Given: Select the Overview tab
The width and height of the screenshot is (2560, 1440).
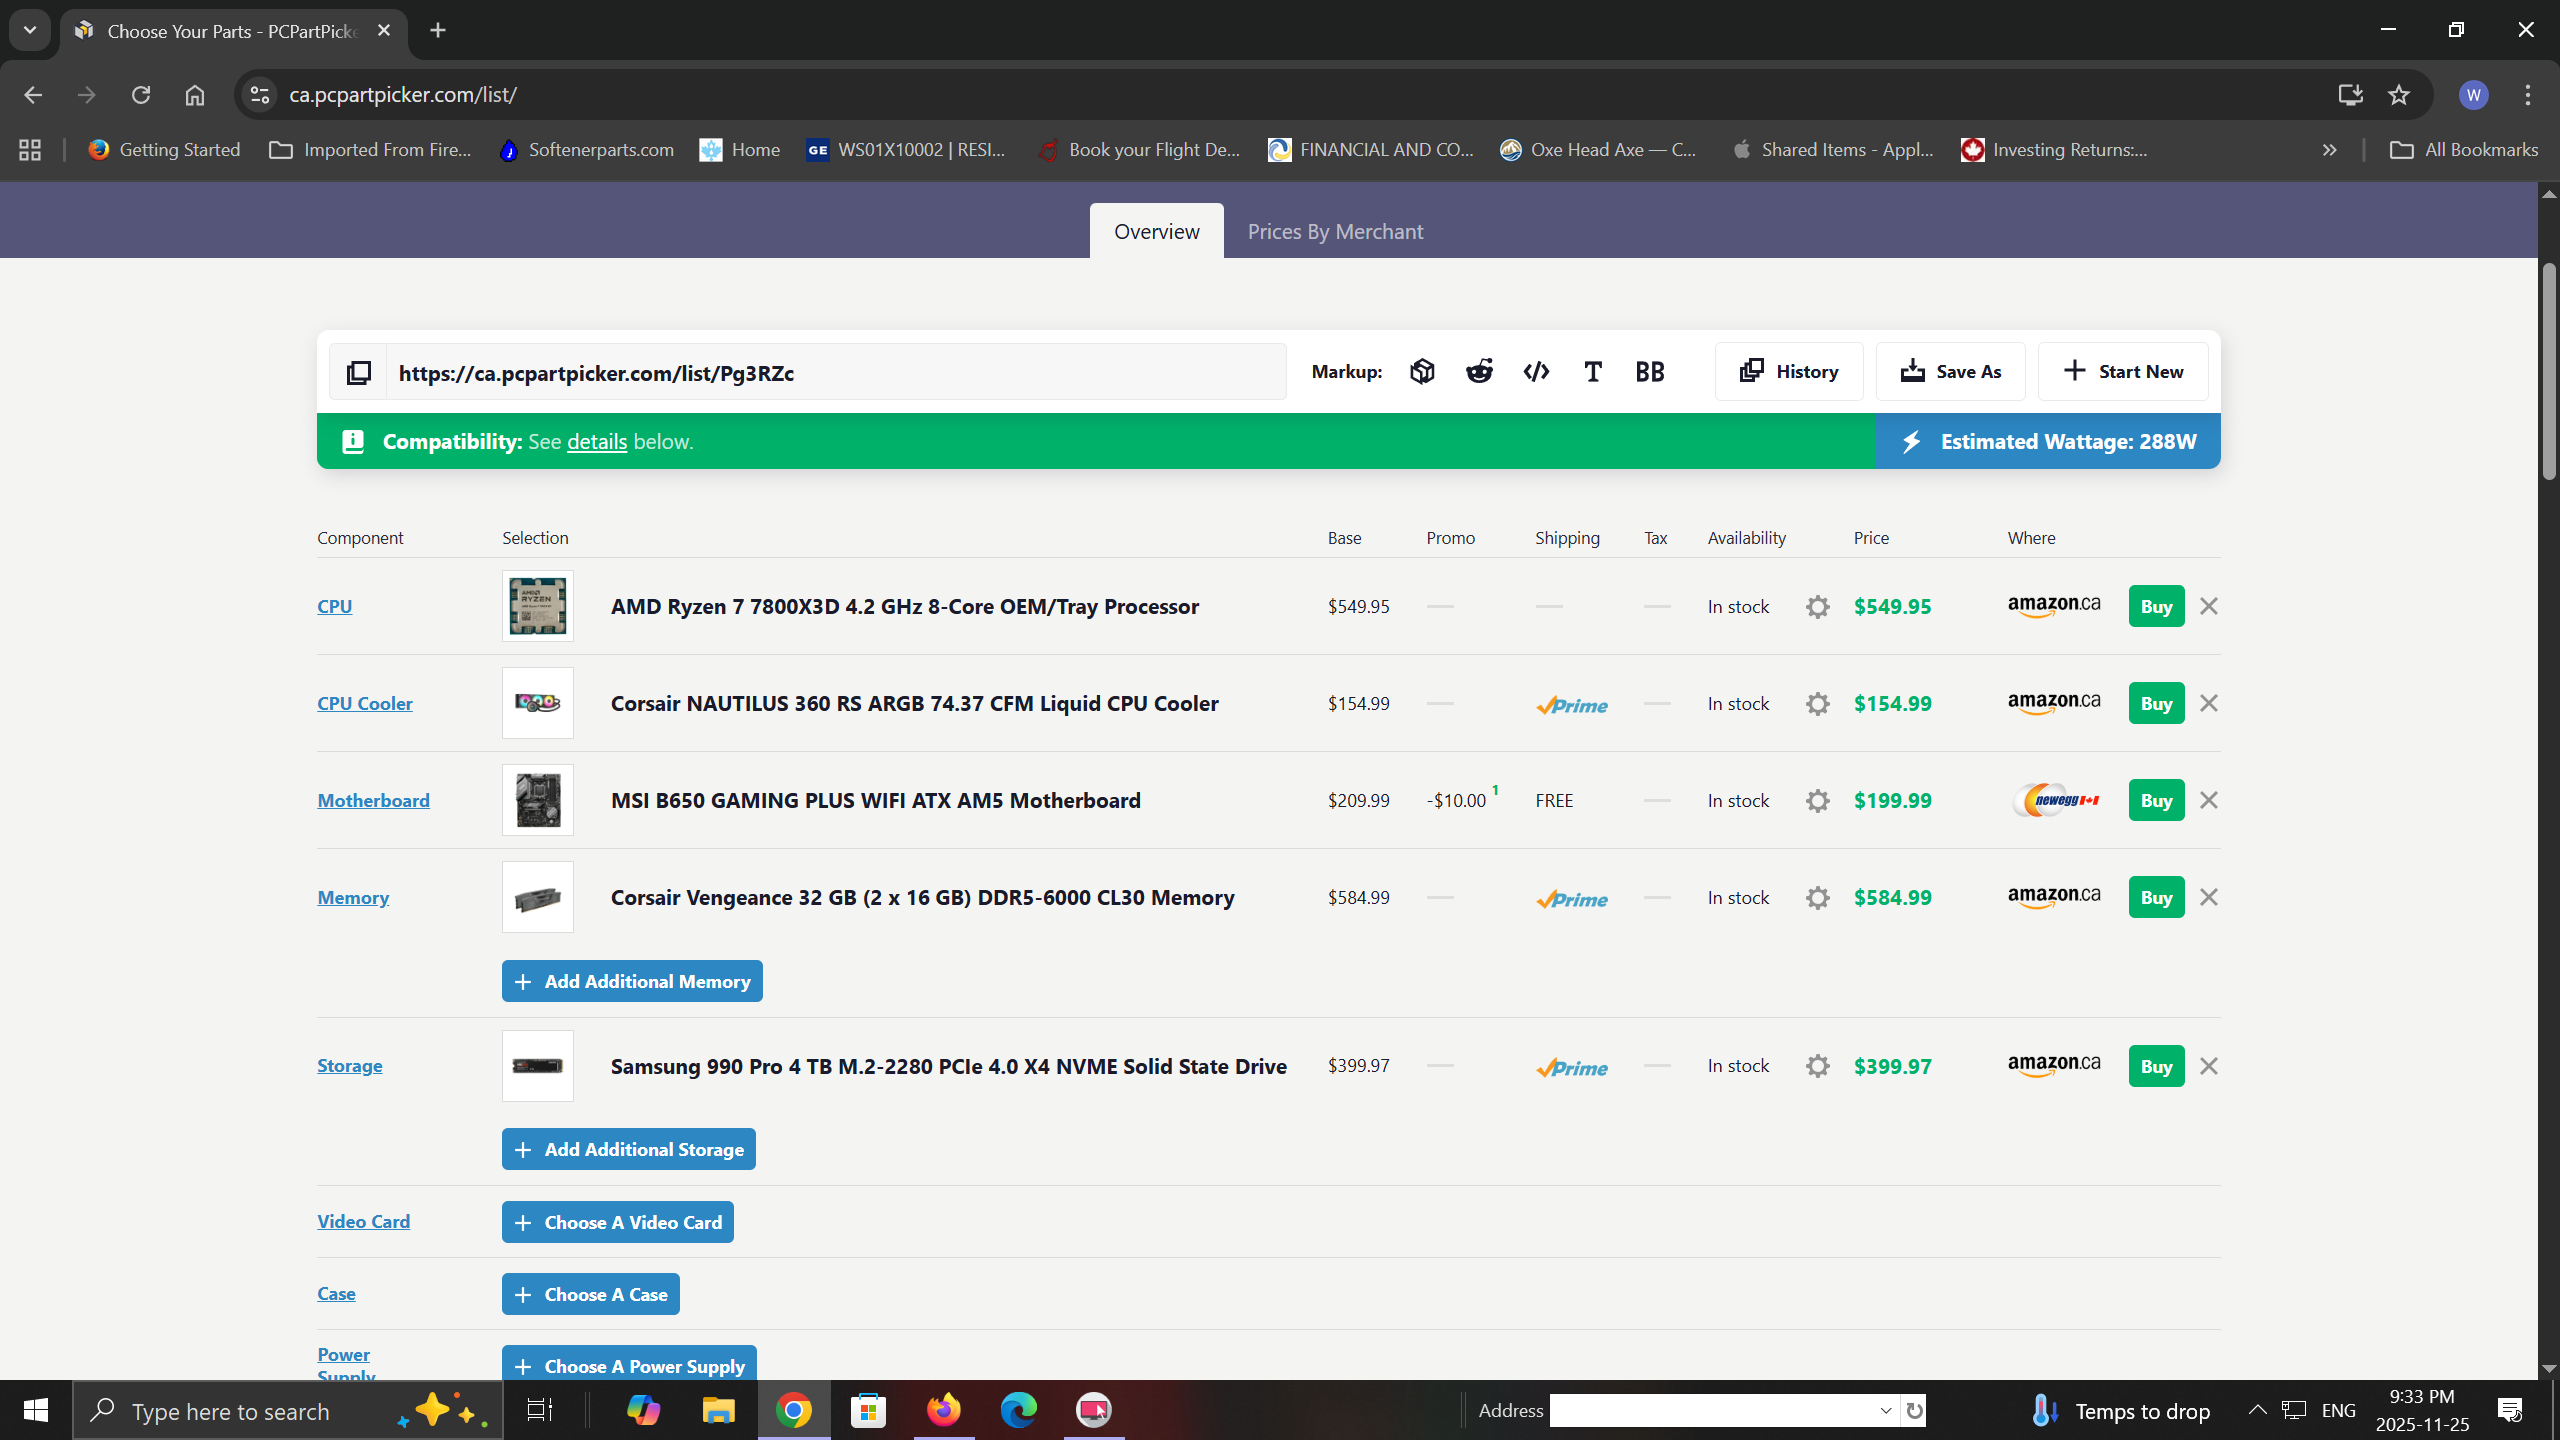Looking at the screenshot, I should 1156,232.
